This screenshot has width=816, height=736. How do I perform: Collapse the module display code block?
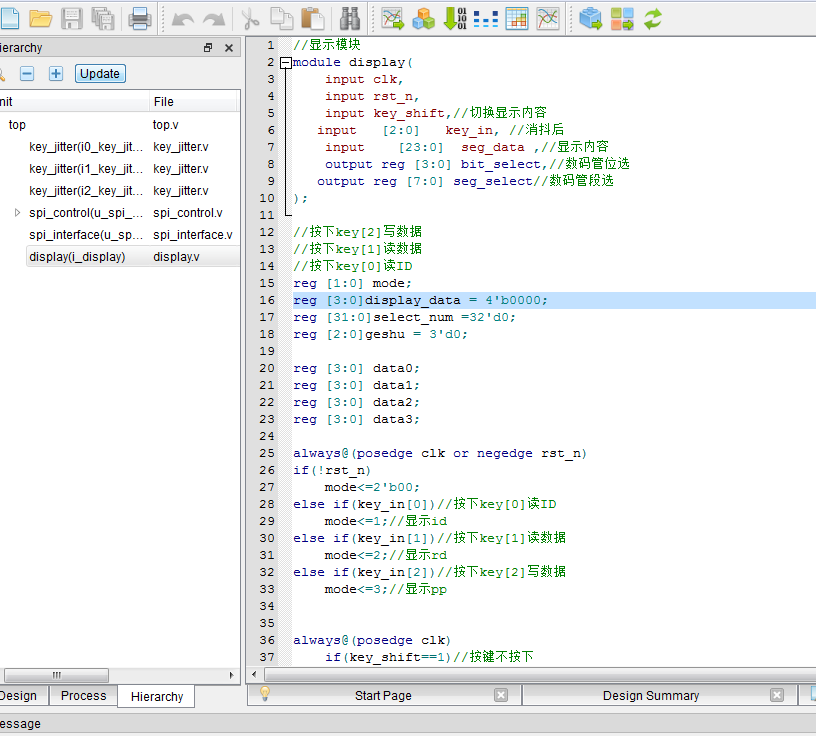click(x=286, y=62)
